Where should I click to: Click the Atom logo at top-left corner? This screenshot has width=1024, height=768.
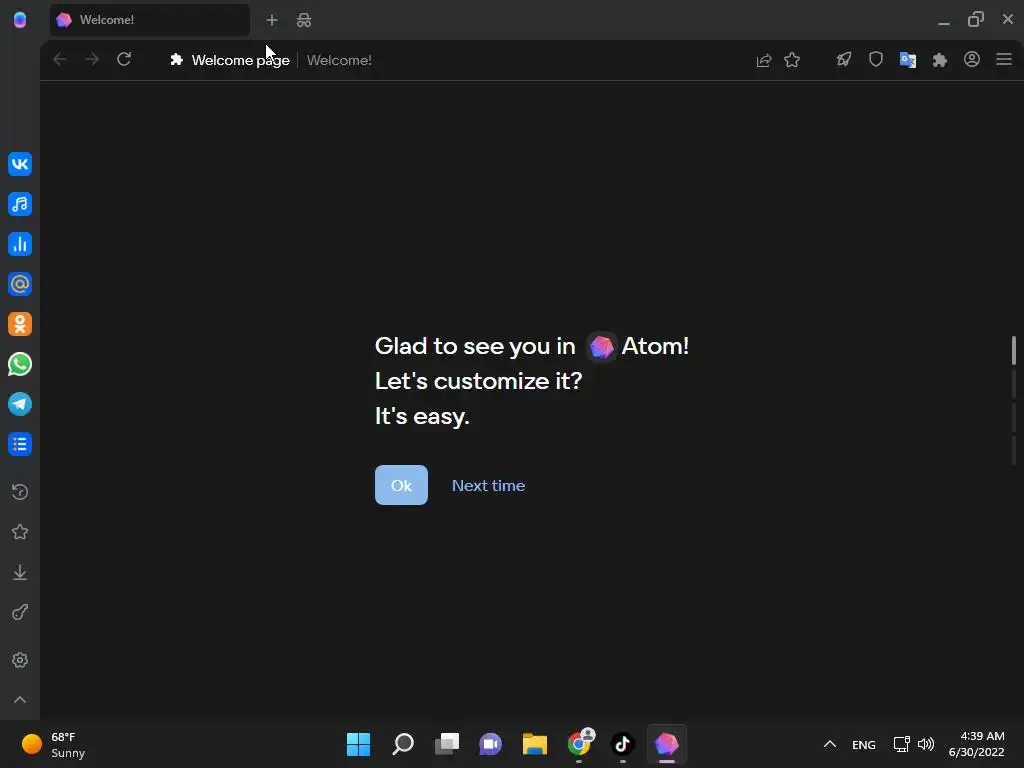point(20,20)
